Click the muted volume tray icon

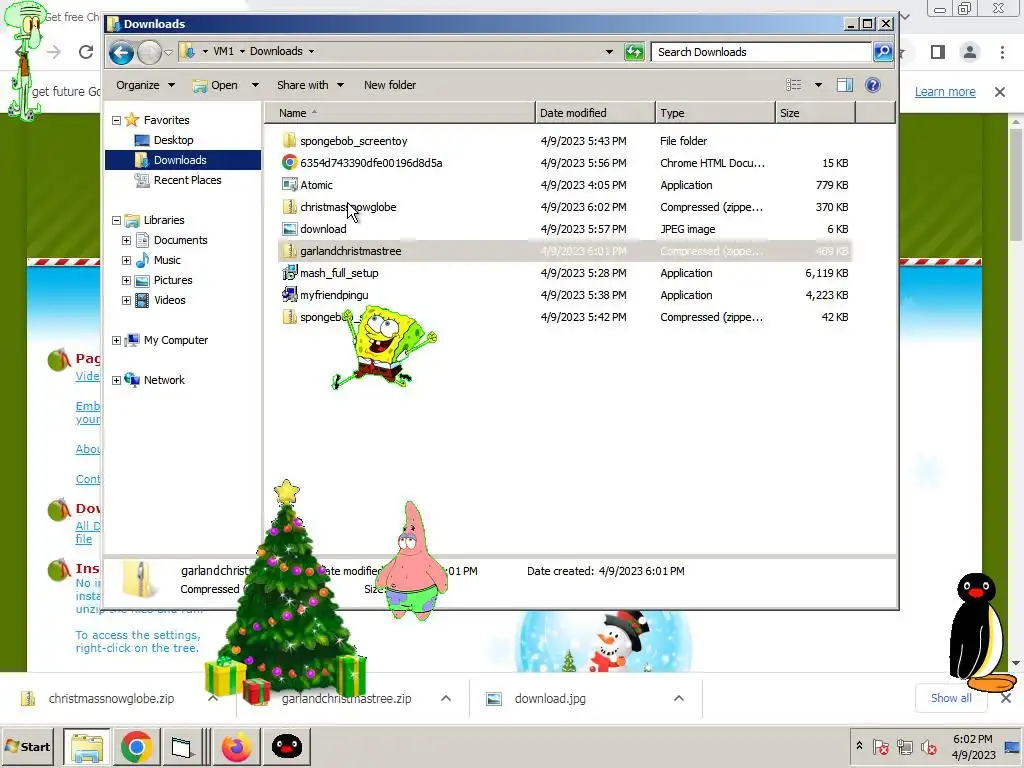(929, 746)
